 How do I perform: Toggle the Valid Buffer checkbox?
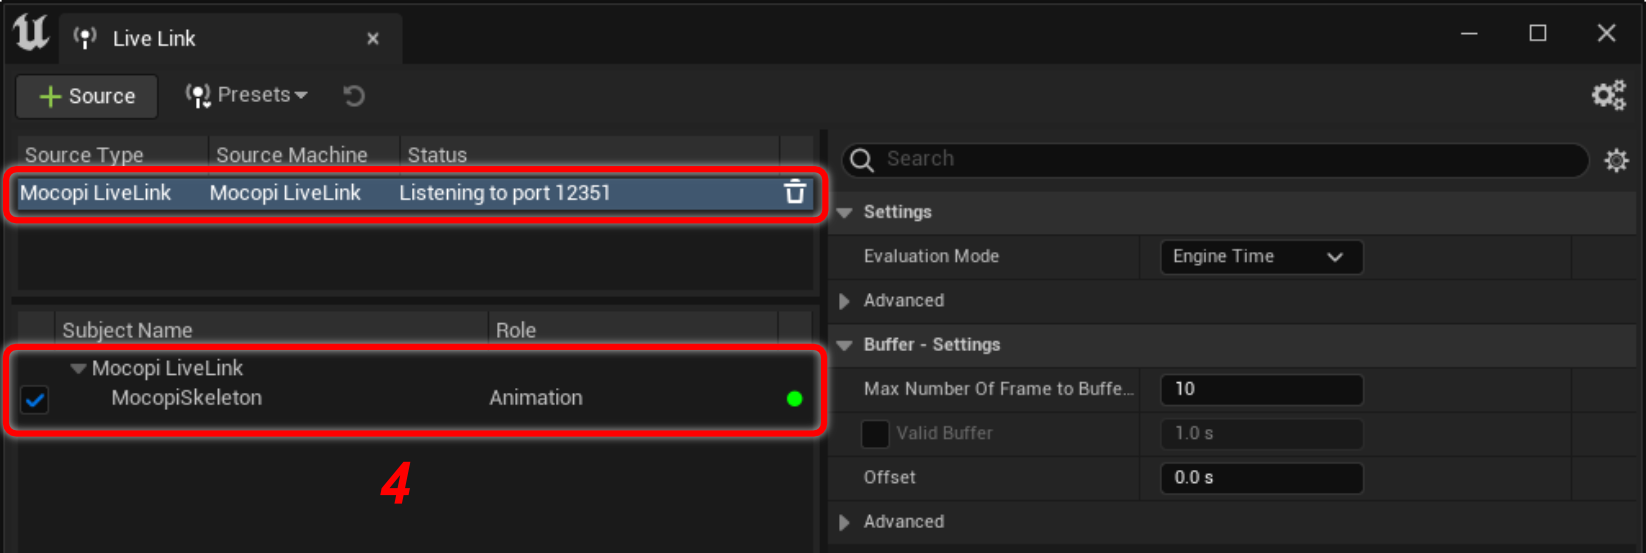pyautogui.click(x=875, y=434)
